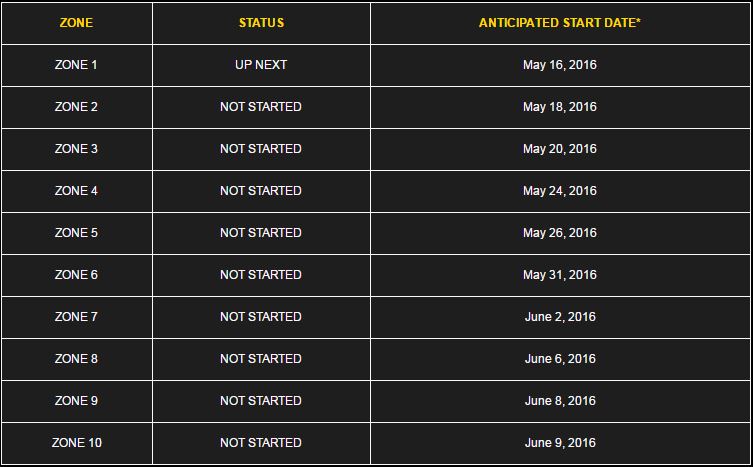Screen dimensions: 753x467
Task: Select the May 16, 2016 date cell
Action: 560,65
